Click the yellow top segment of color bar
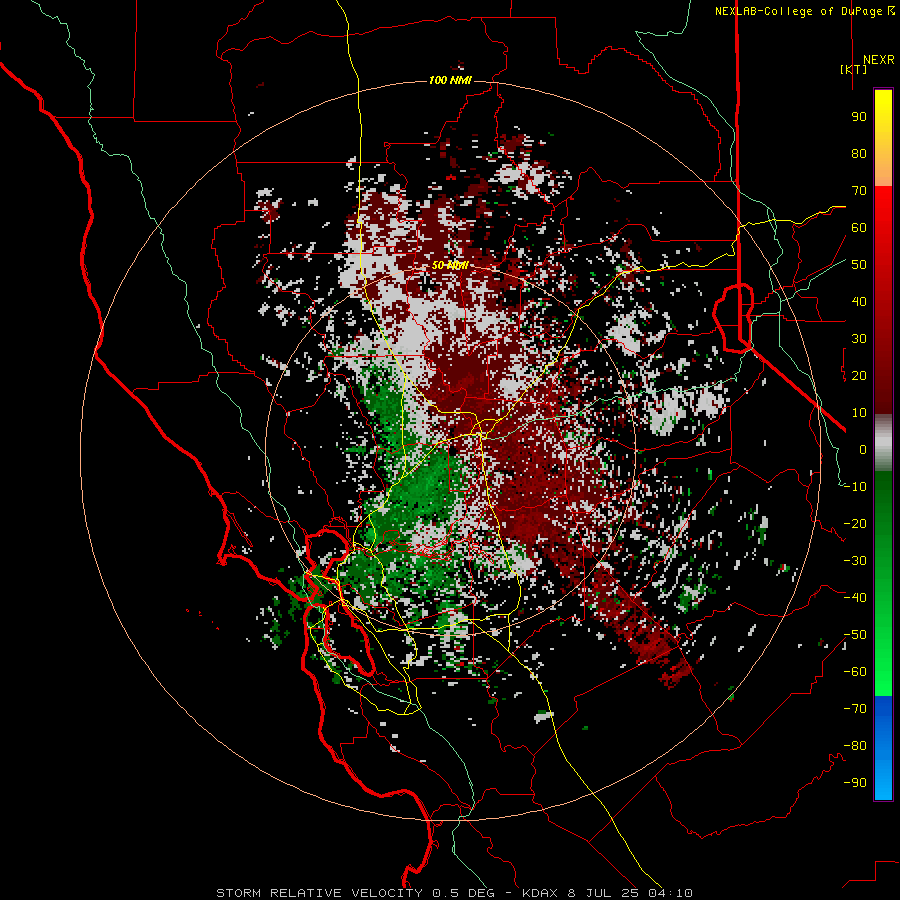 pos(883,138)
